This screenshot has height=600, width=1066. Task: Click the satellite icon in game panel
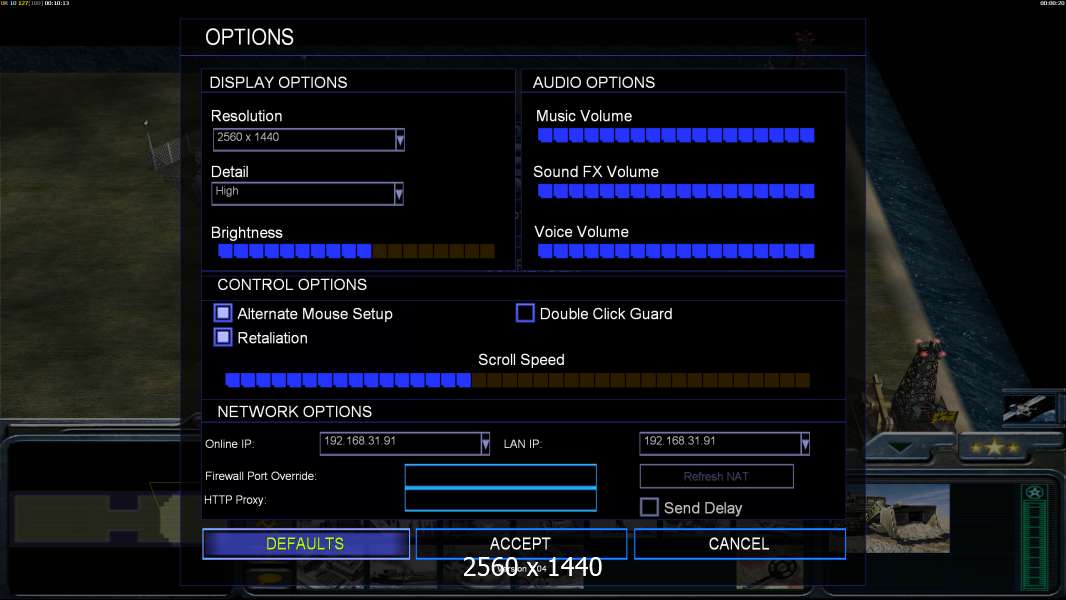point(1029,408)
